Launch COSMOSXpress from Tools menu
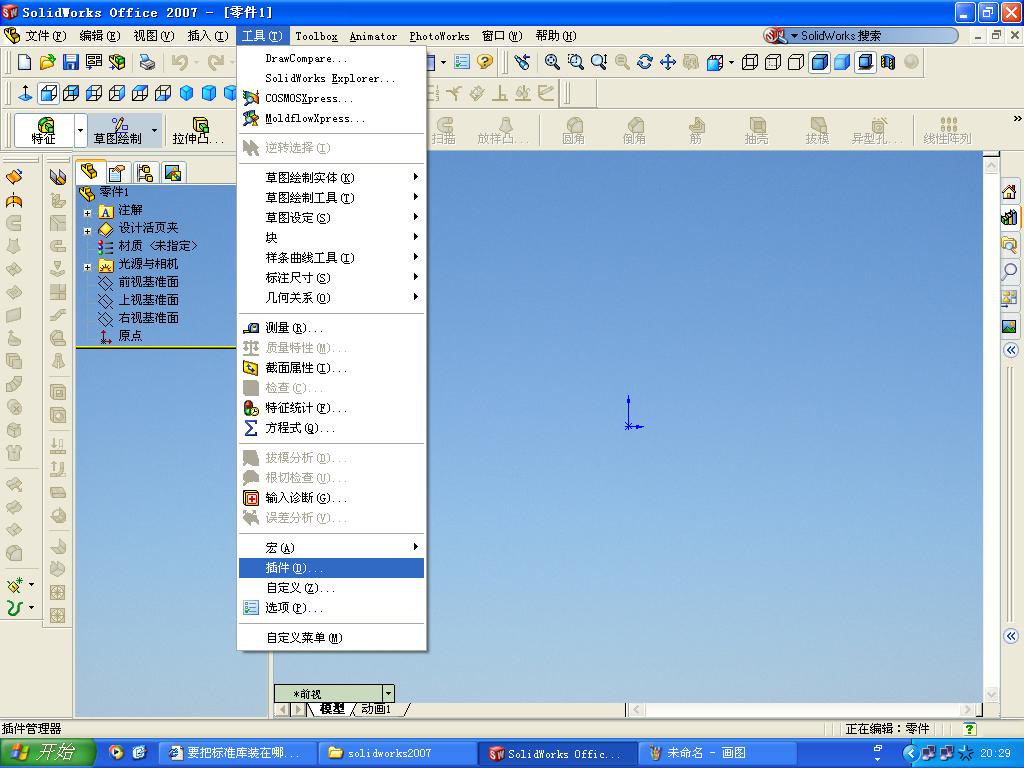 pyautogui.click(x=332, y=99)
